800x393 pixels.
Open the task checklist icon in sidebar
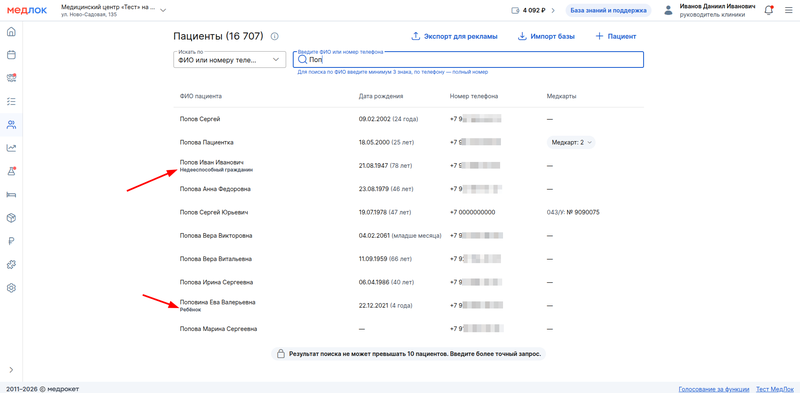11,101
